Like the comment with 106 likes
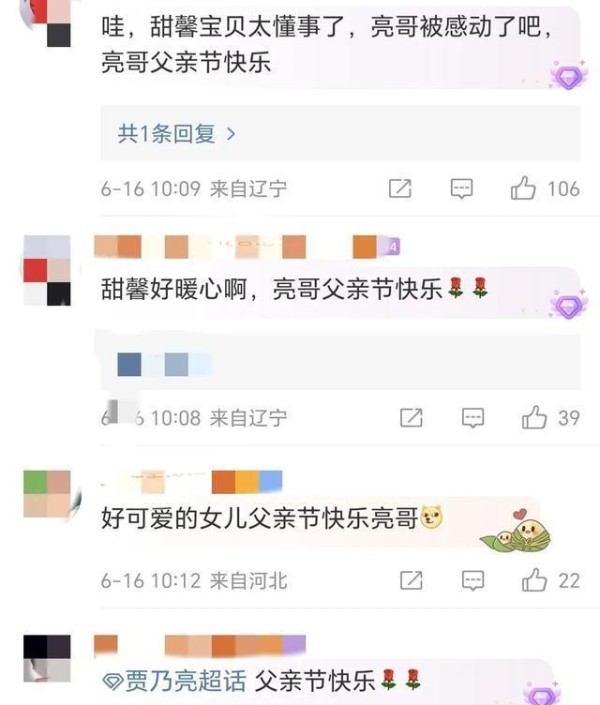 [x=523, y=188]
